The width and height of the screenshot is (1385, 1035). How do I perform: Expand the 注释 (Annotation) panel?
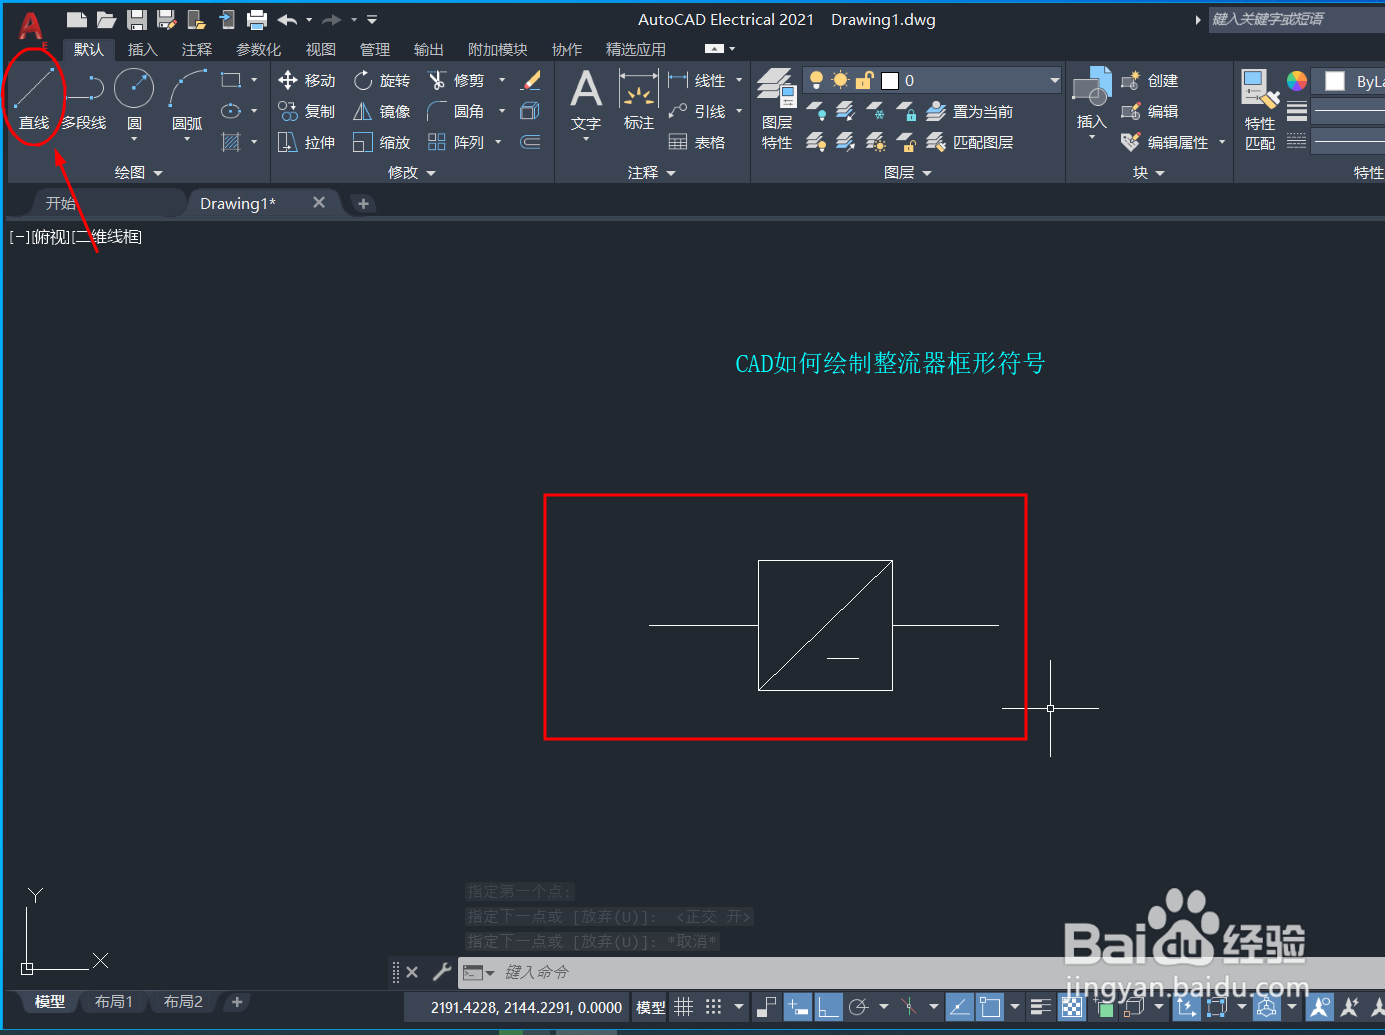tap(652, 172)
